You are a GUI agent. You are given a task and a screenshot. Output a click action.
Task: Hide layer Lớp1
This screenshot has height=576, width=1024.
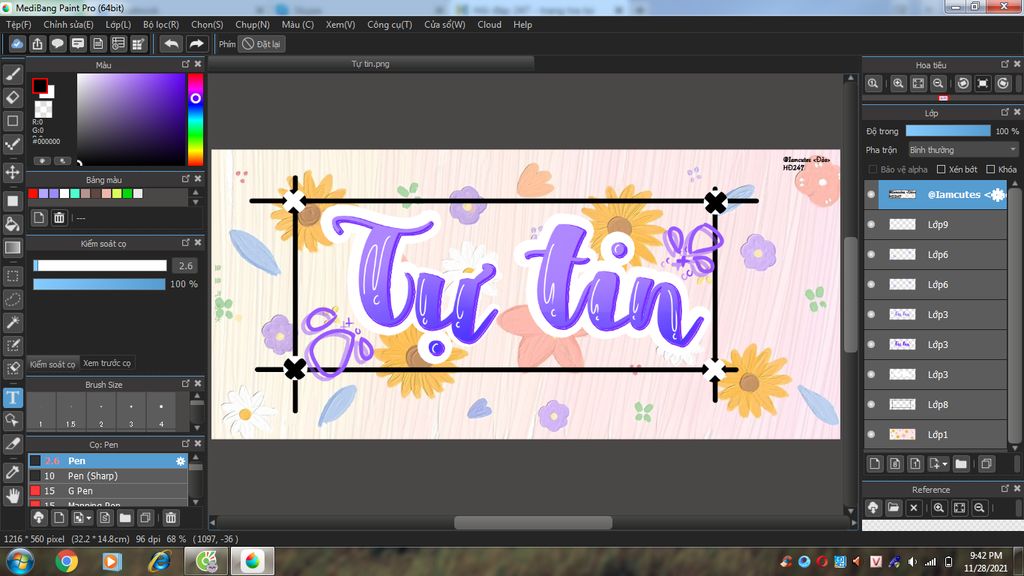coord(871,434)
